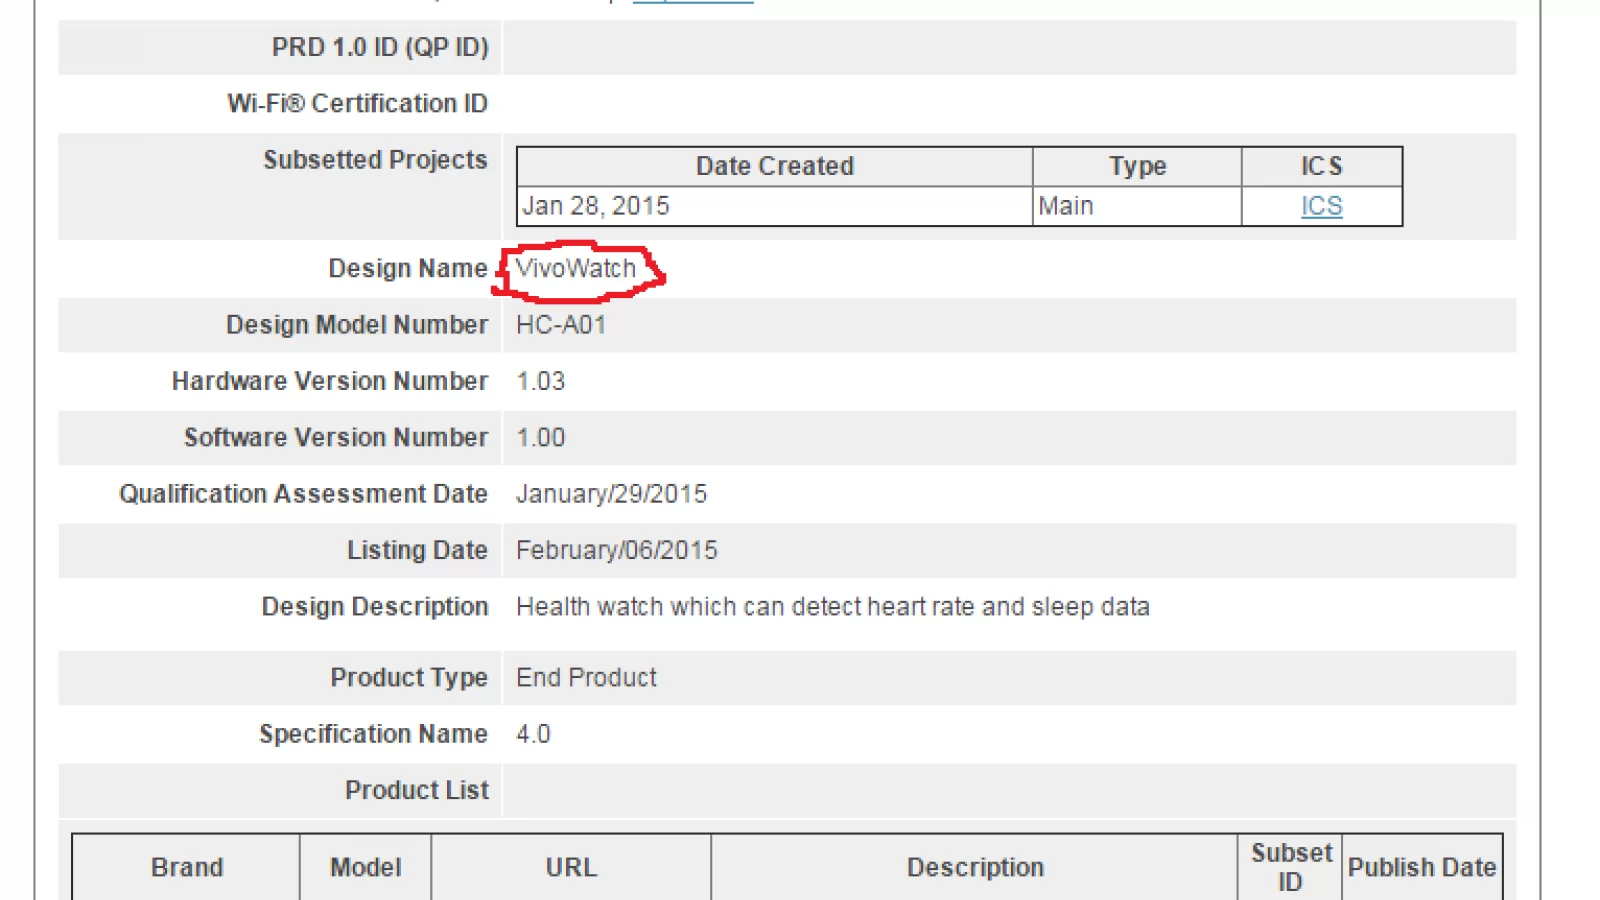Click the "Date Created" column header
Viewport: 1600px width, 900px height.
click(775, 166)
